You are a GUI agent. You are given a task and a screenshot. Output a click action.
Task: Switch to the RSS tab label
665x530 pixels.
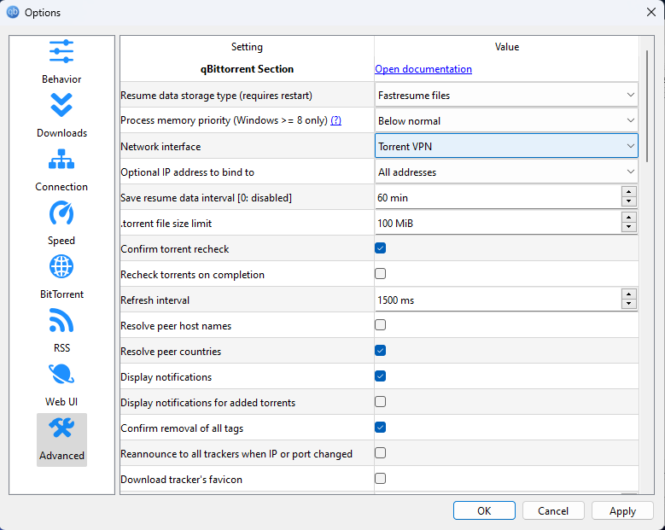pos(61,348)
